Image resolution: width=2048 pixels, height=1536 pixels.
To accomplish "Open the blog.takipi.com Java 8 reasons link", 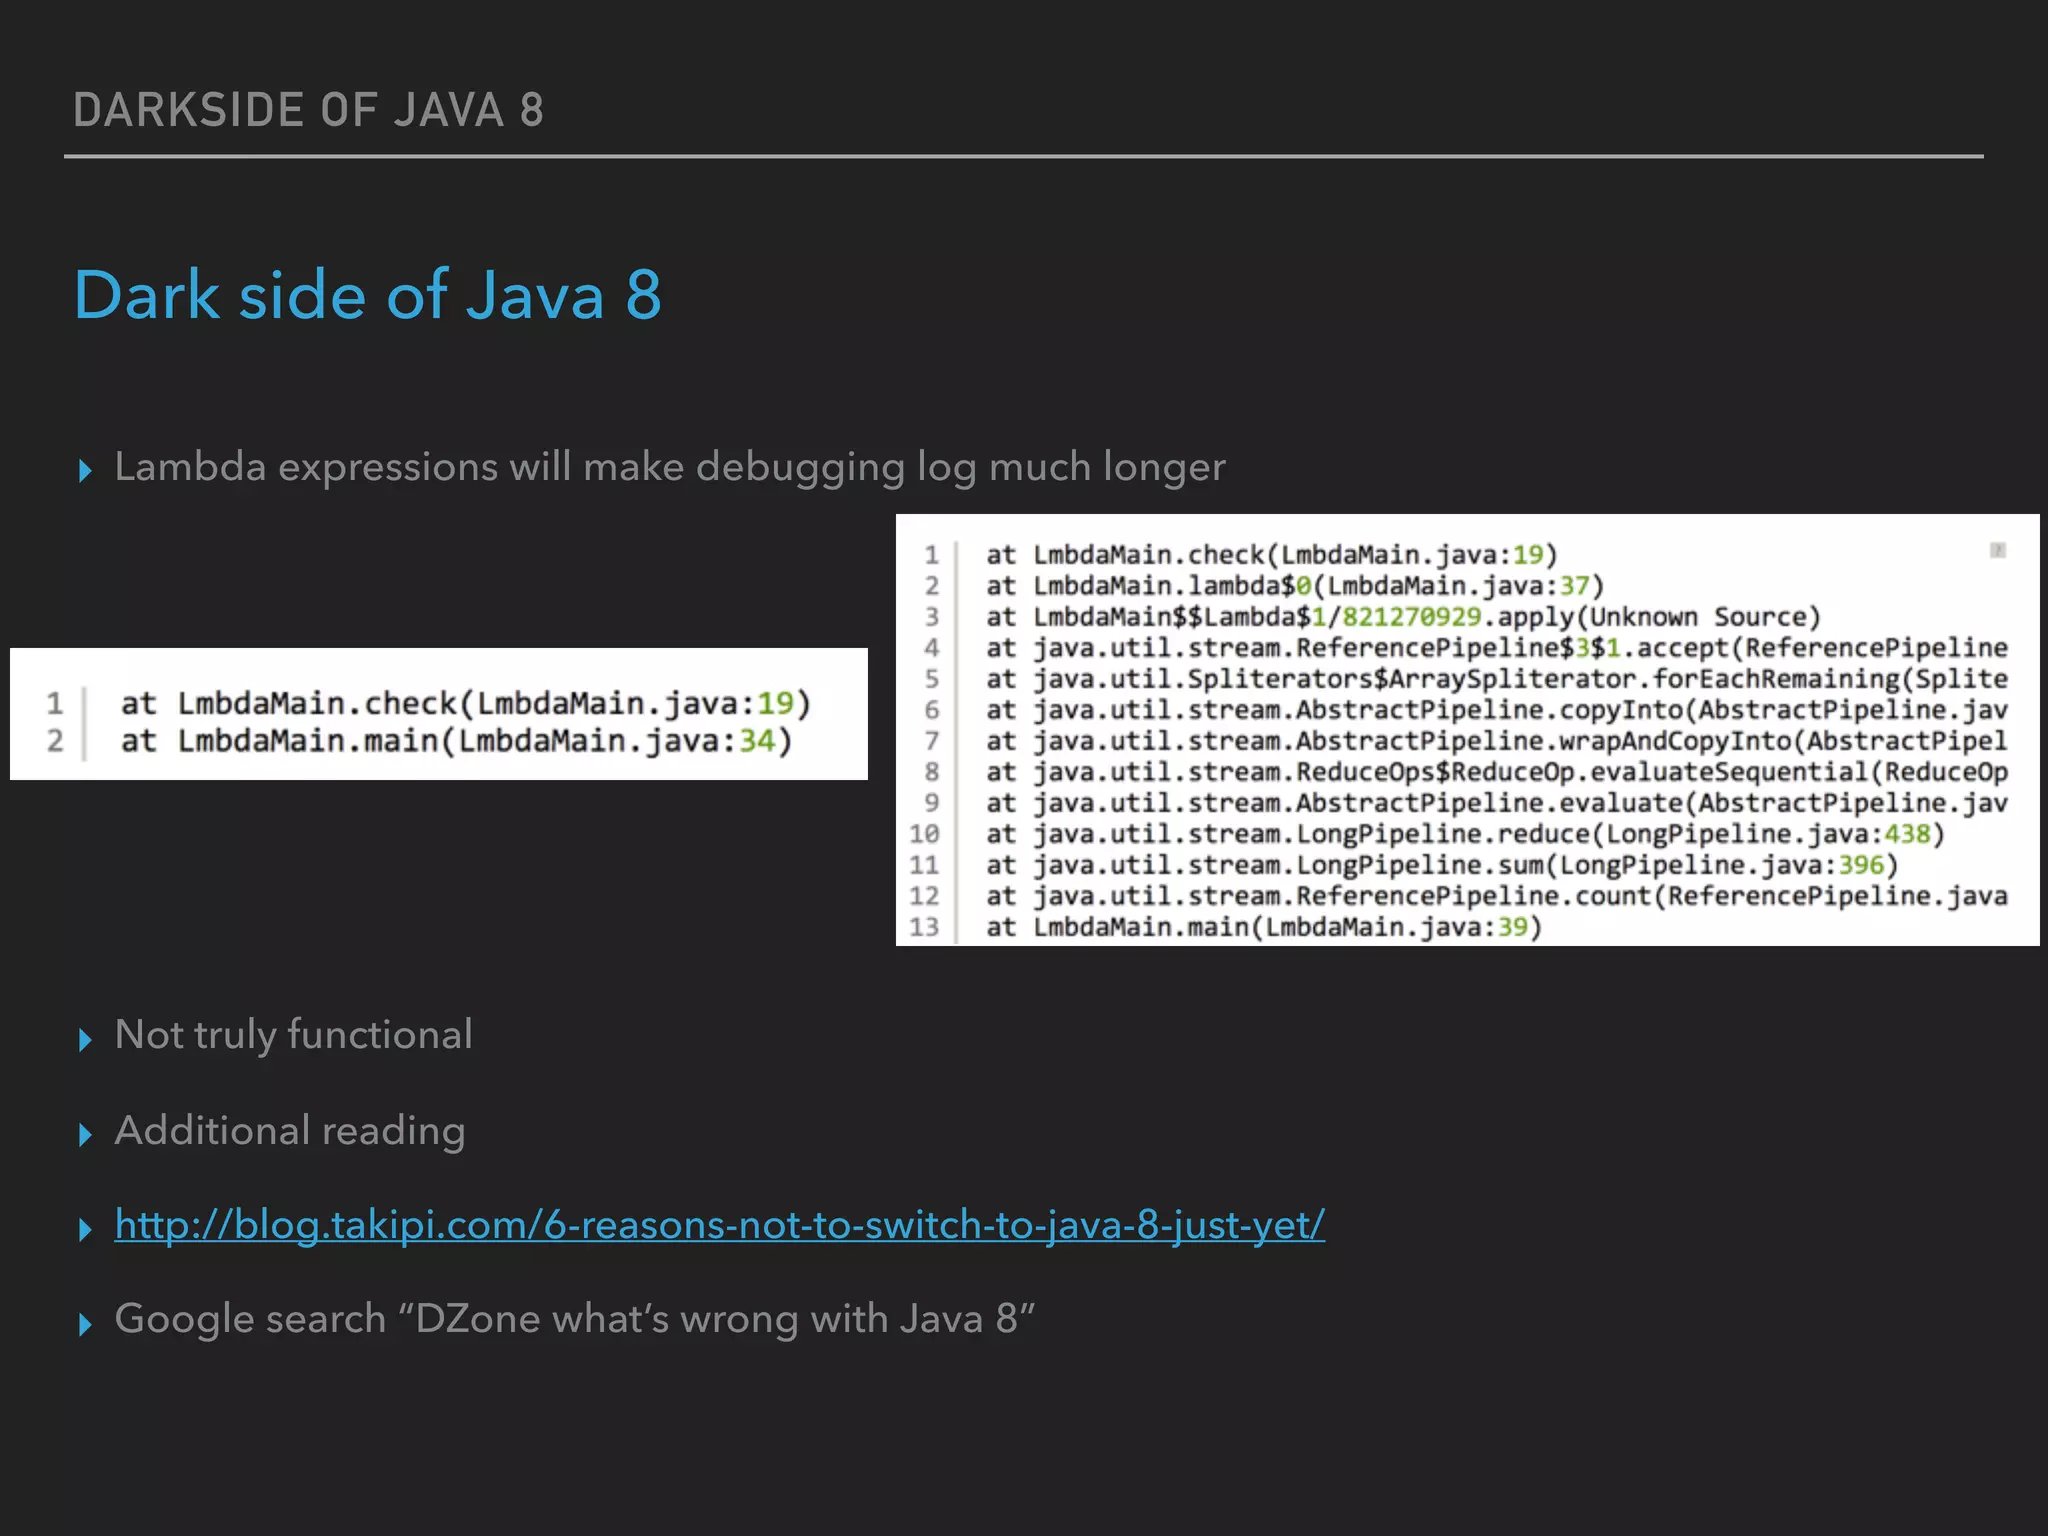I will pos(720,1225).
